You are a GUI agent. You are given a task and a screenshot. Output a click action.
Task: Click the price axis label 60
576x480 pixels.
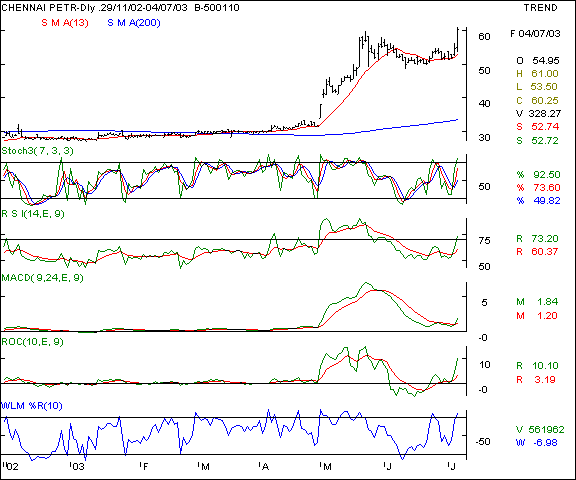point(485,37)
